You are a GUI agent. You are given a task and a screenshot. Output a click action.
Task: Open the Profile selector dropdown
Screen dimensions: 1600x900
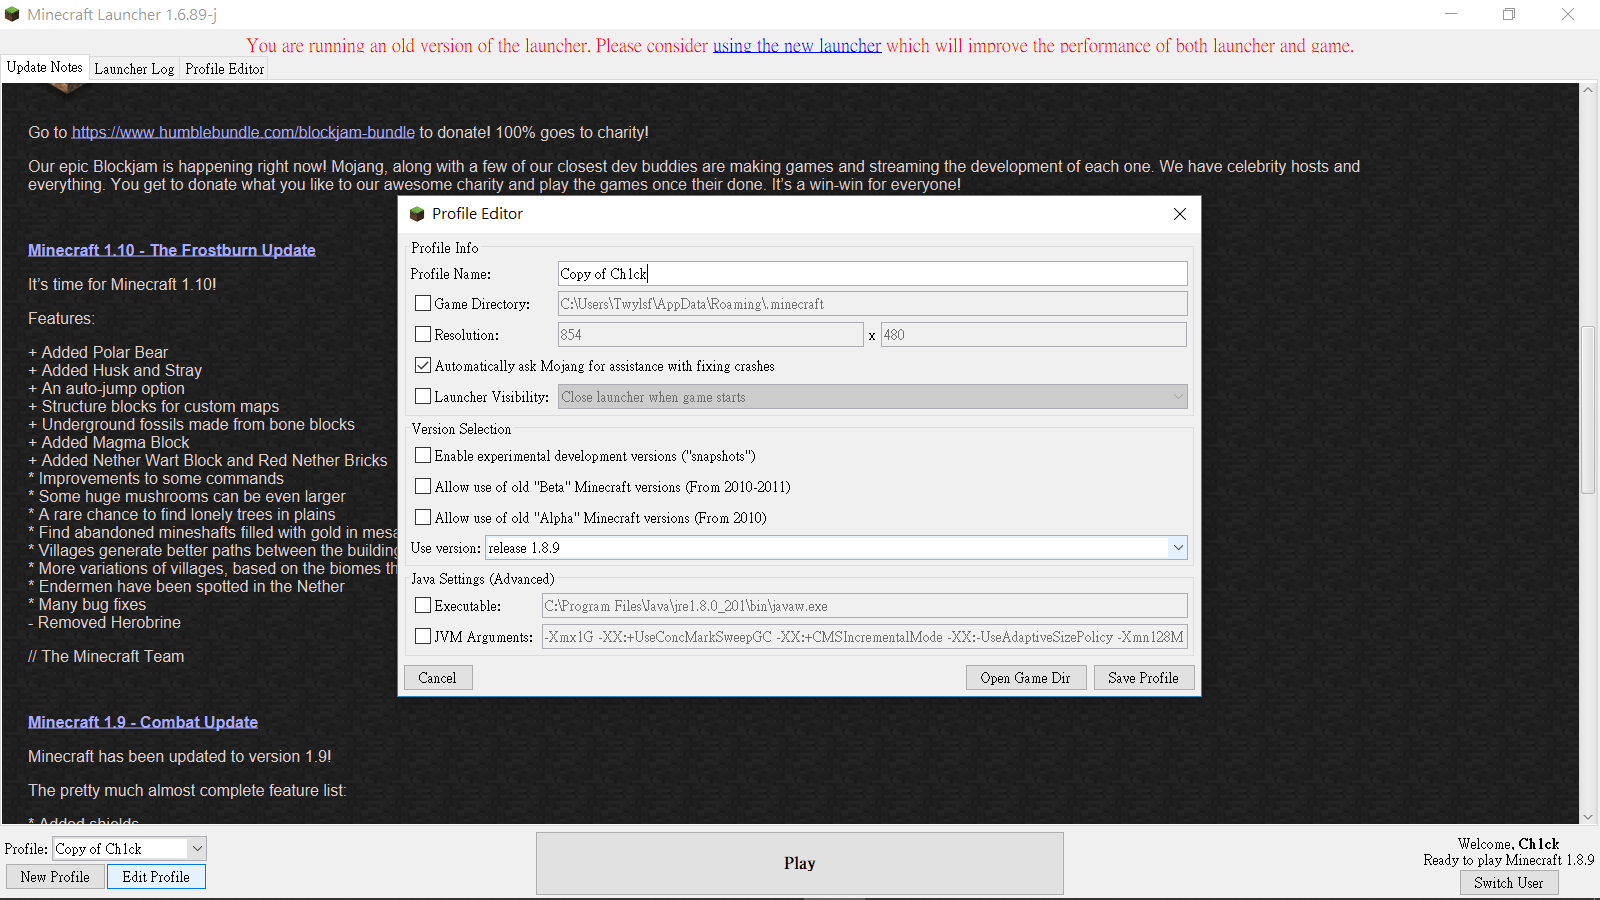197,849
